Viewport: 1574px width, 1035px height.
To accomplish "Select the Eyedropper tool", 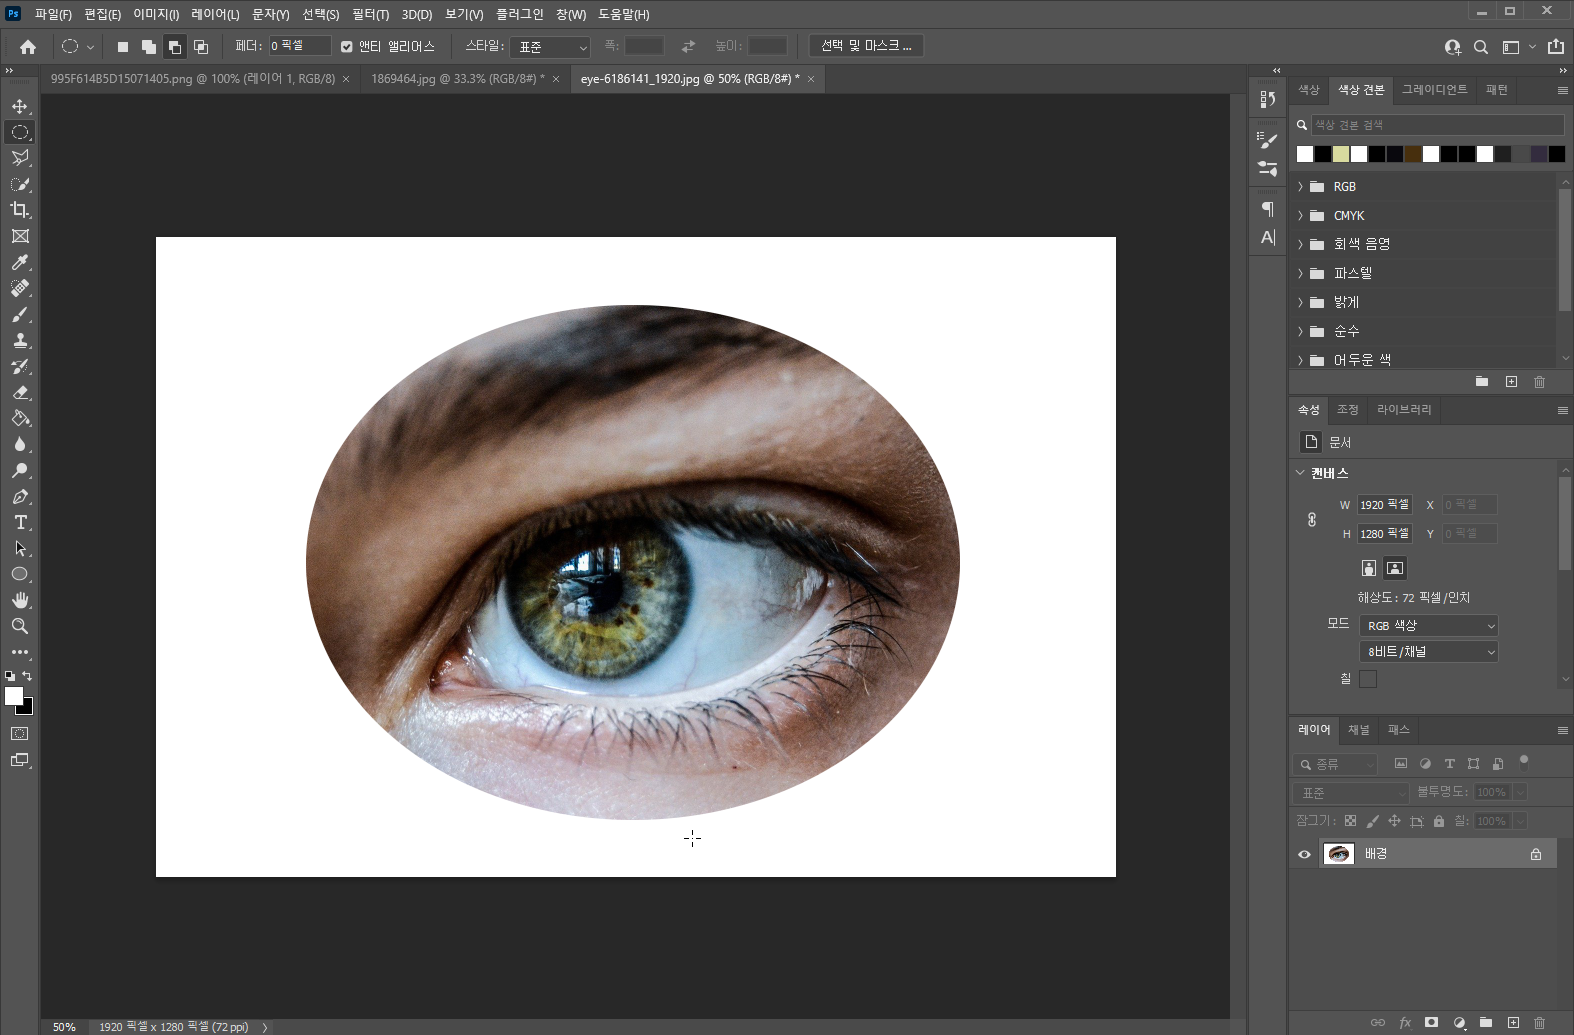I will pyautogui.click(x=20, y=262).
